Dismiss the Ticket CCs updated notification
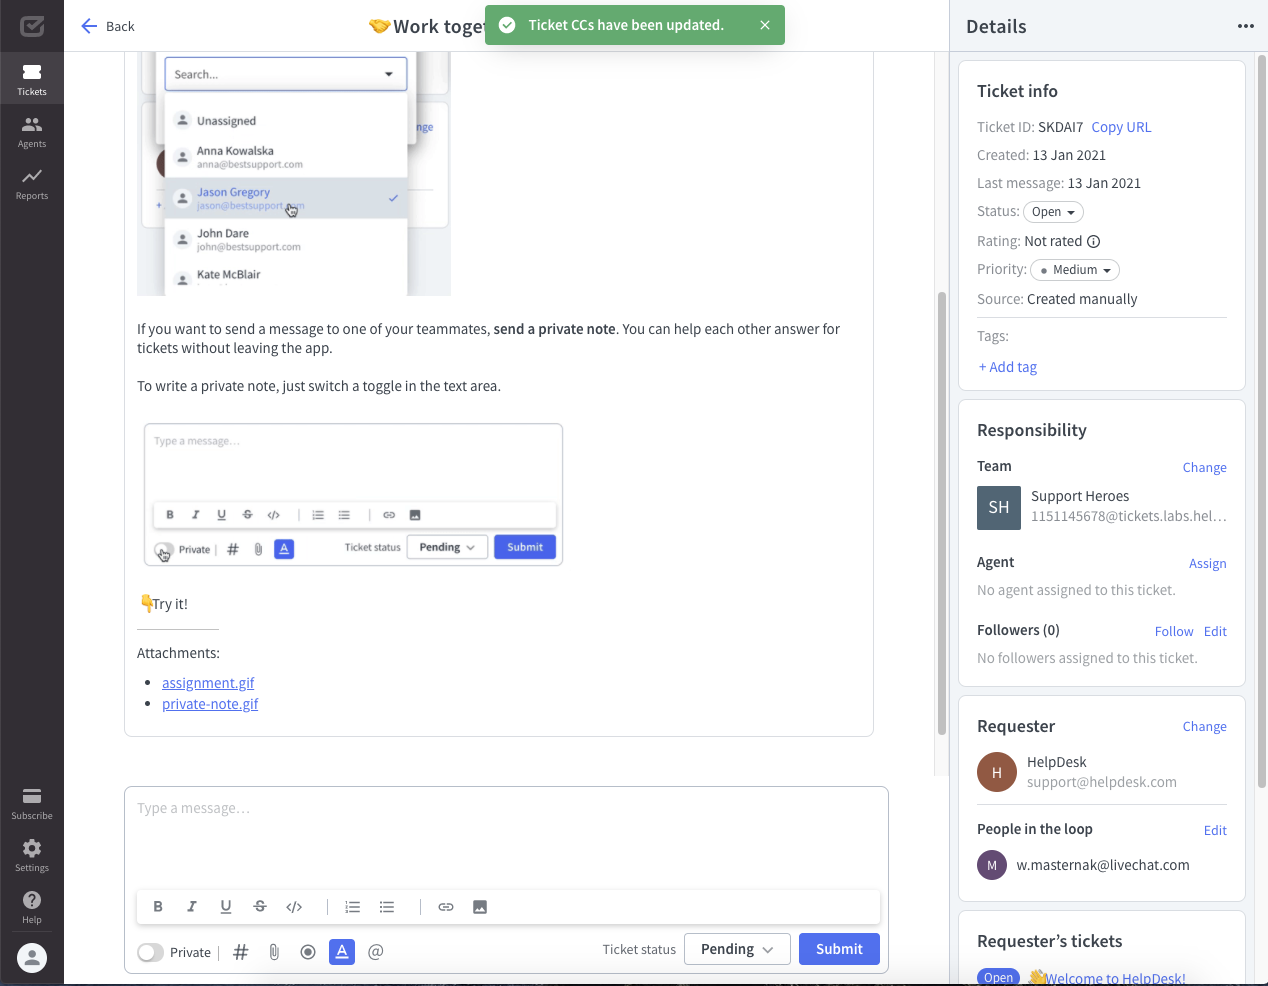Viewport: 1268px width, 986px height. coord(765,24)
